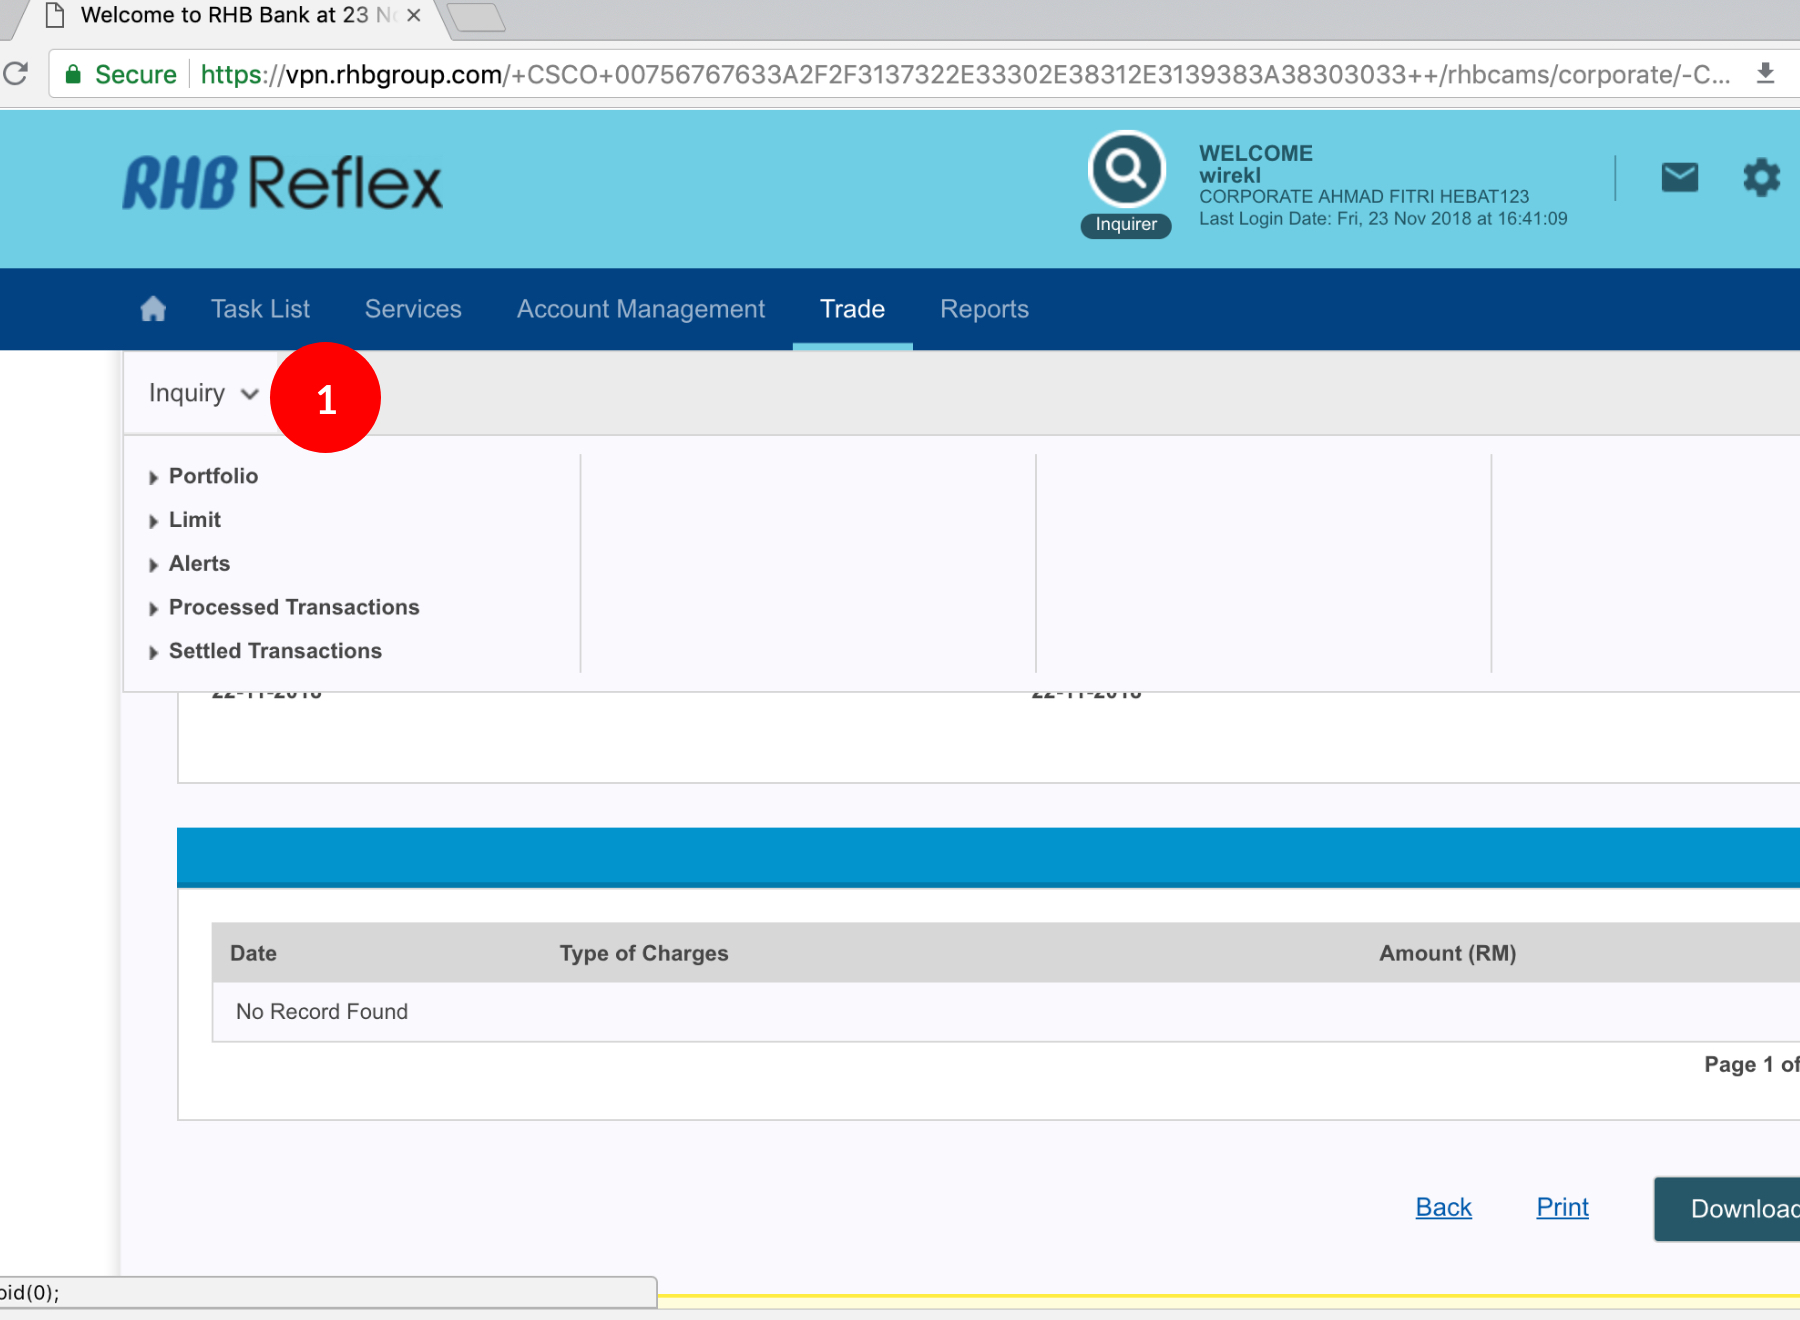Open the settings gear icon
This screenshot has width=1800, height=1320.
[x=1761, y=178]
